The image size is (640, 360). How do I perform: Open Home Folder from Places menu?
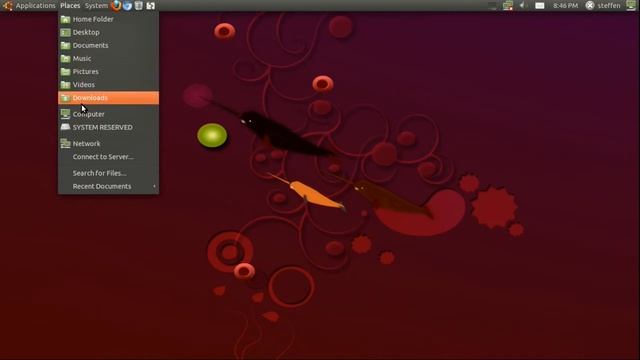tap(108, 19)
